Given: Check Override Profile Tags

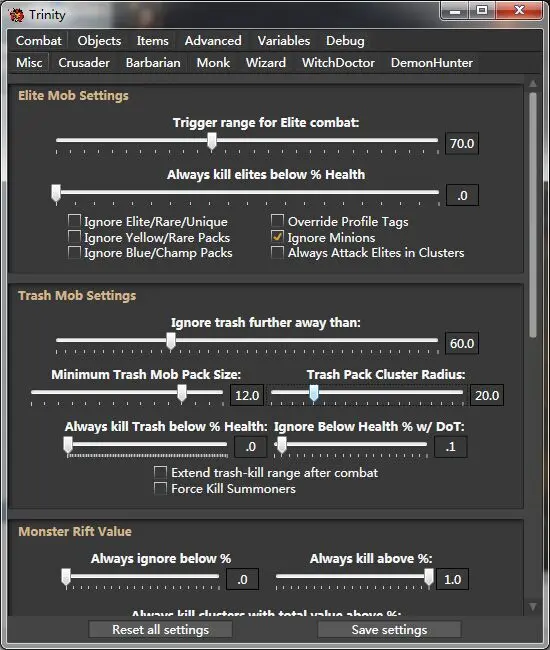Looking at the screenshot, I should (277, 221).
